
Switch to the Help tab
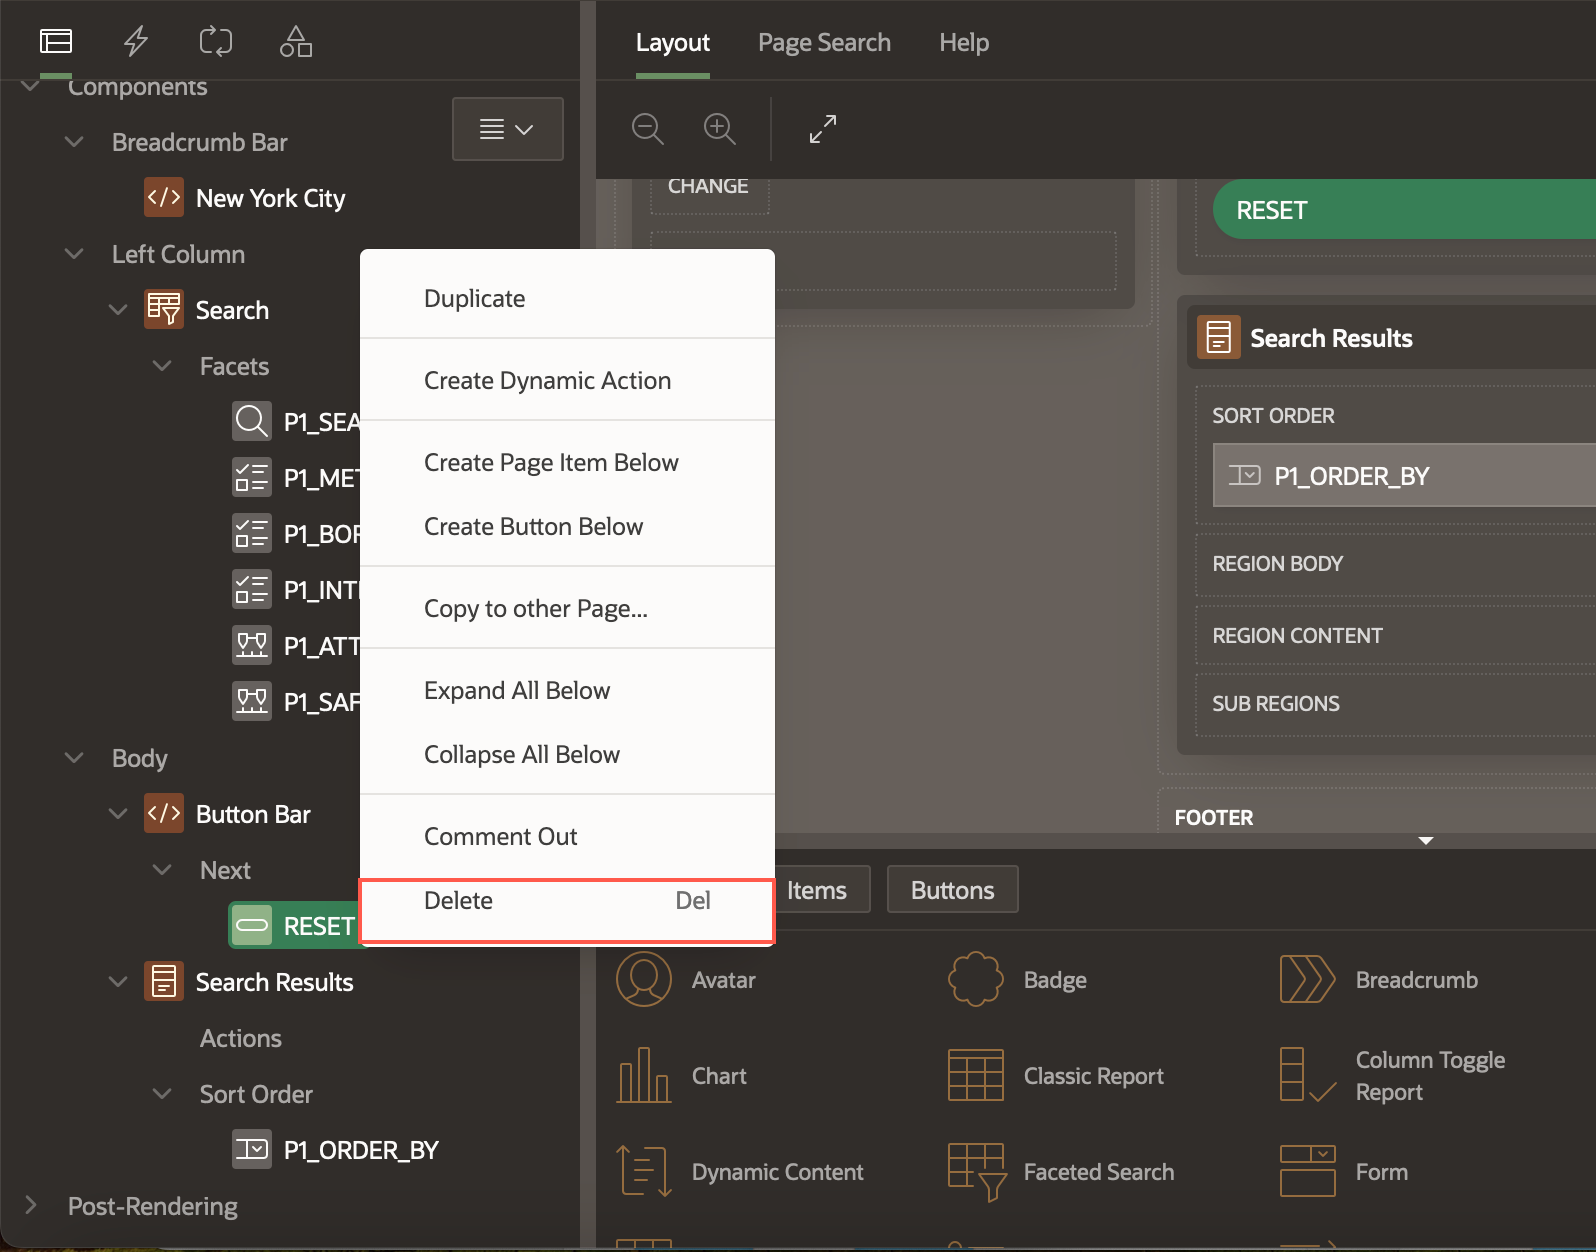(x=964, y=43)
